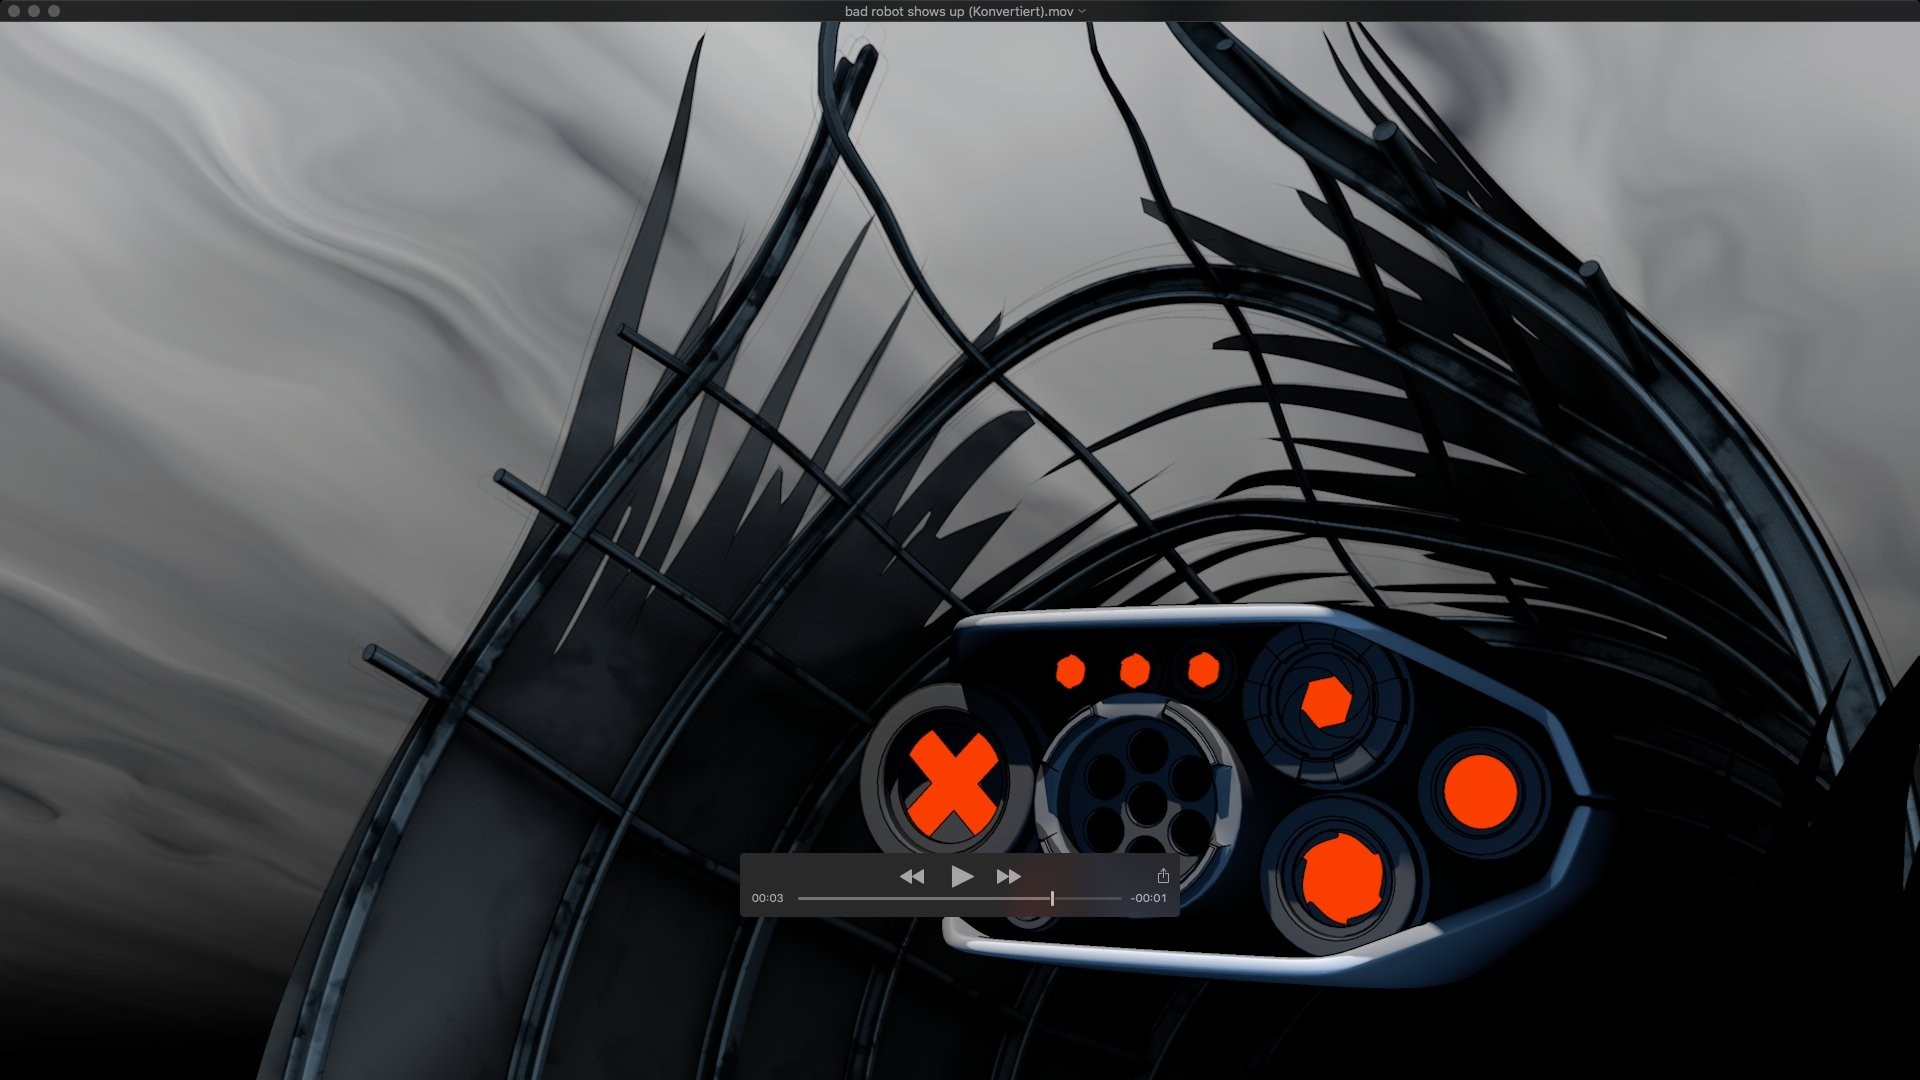Open the Share icon in the controller

(x=1163, y=876)
